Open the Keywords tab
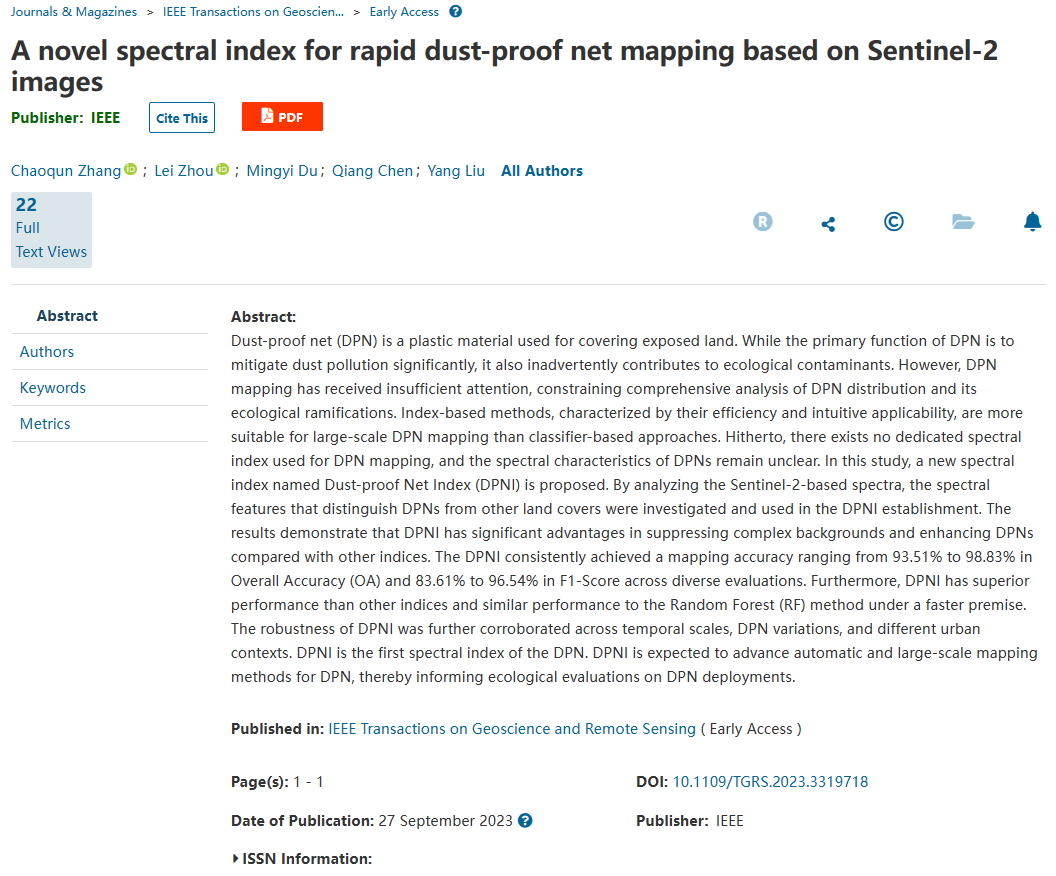This screenshot has height=876, width=1056. 53,388
